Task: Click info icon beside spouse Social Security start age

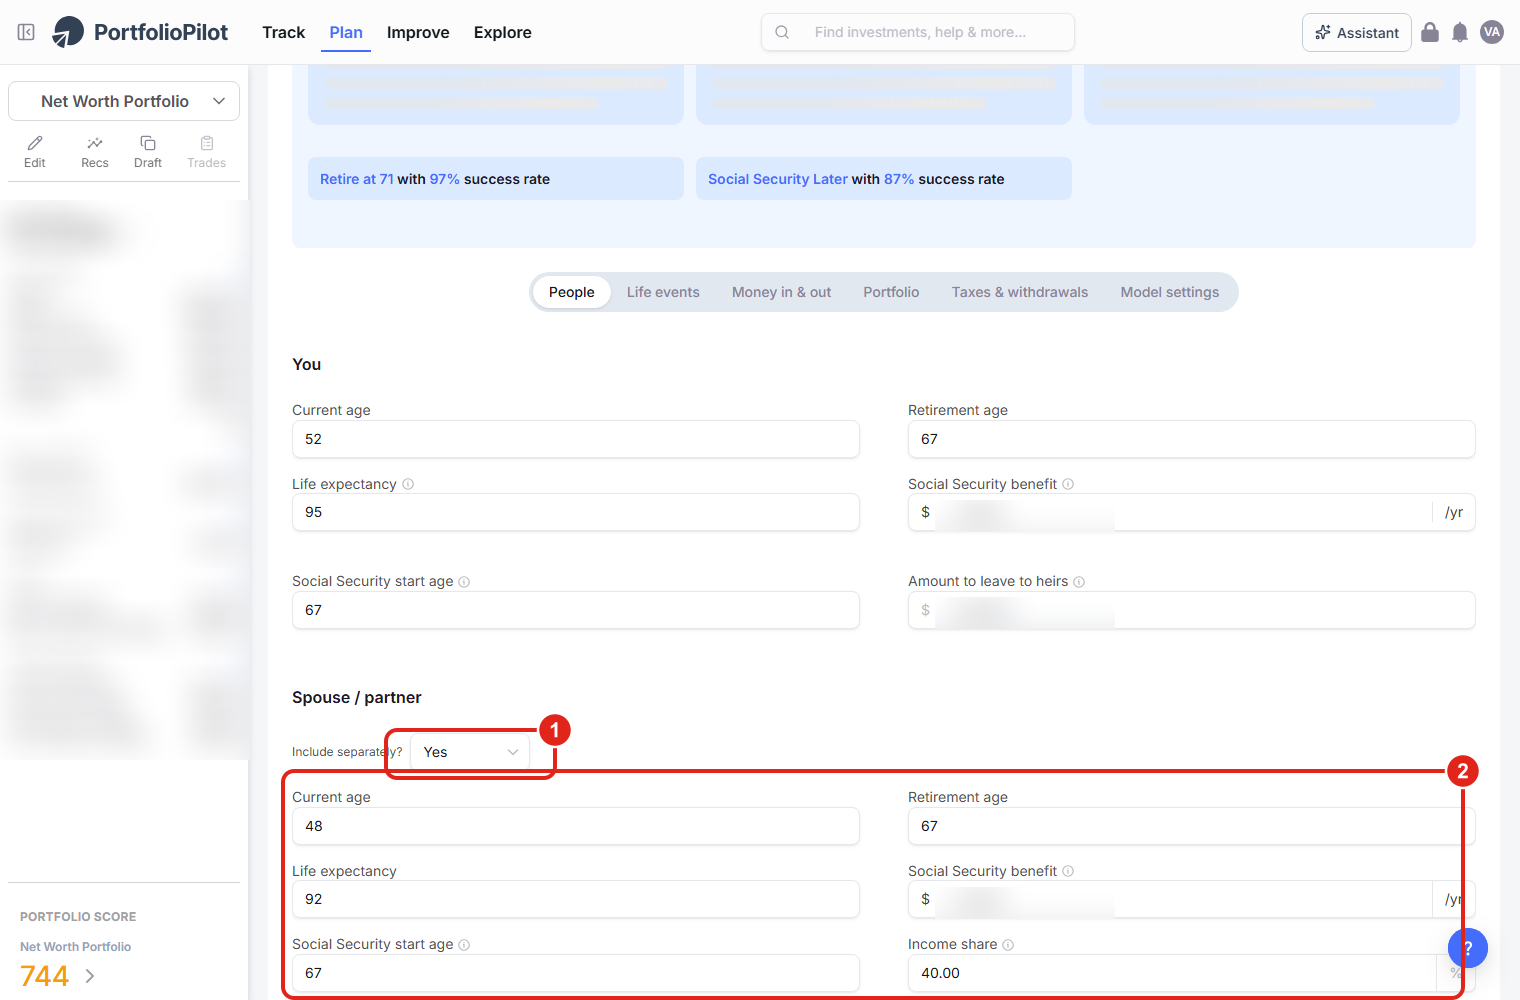Action: click(464, 945)
